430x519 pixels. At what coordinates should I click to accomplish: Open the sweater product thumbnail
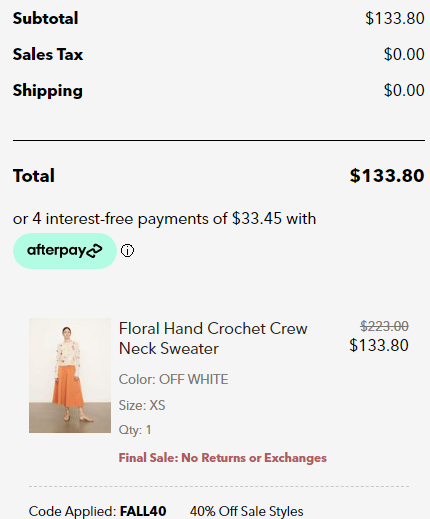pyautogui.click(x=70, y=375)
